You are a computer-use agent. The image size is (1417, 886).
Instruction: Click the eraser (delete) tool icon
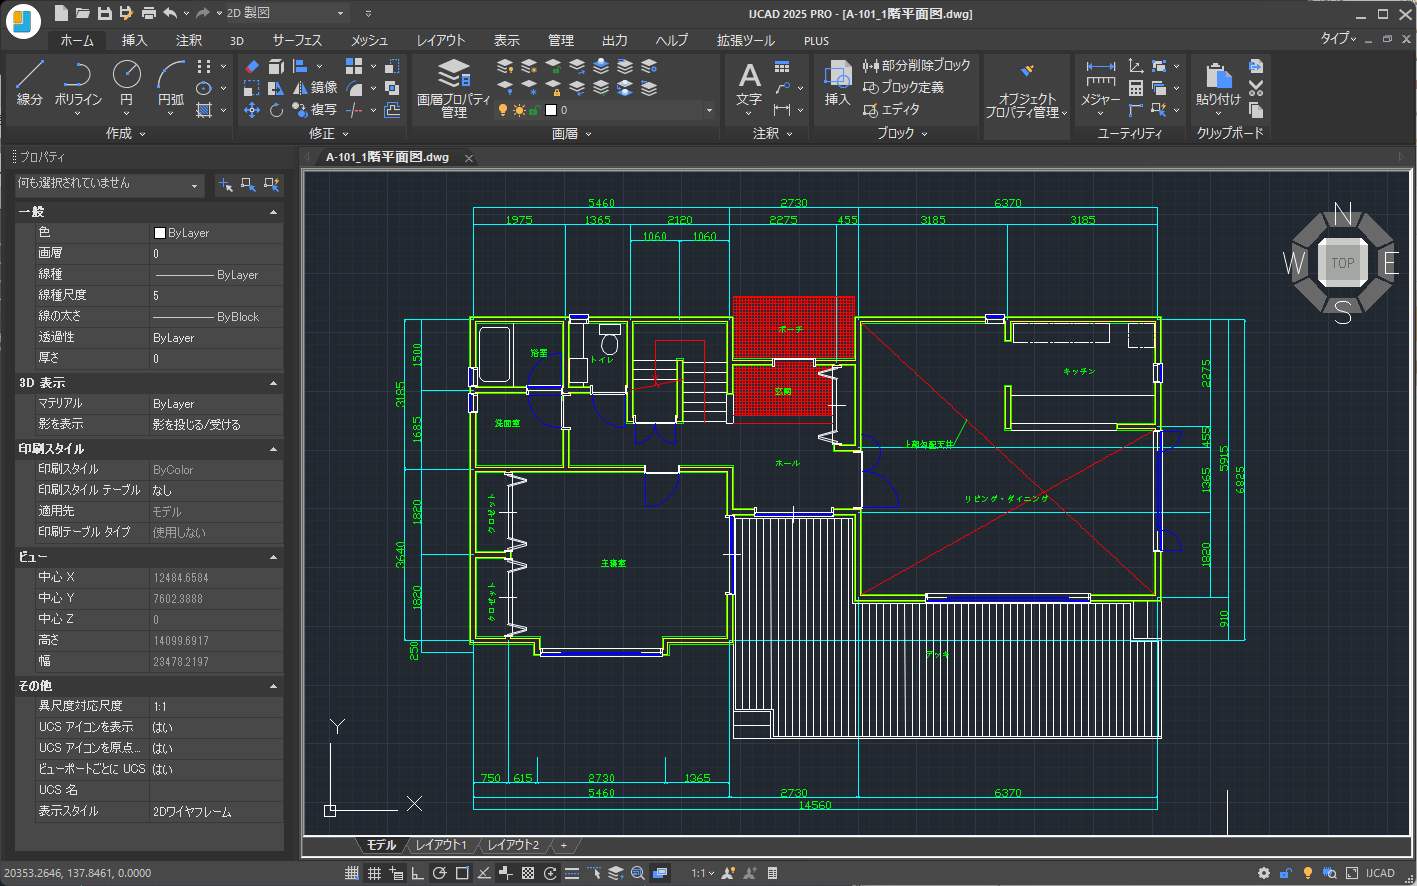pyautogui.click(x=251, y=66)
